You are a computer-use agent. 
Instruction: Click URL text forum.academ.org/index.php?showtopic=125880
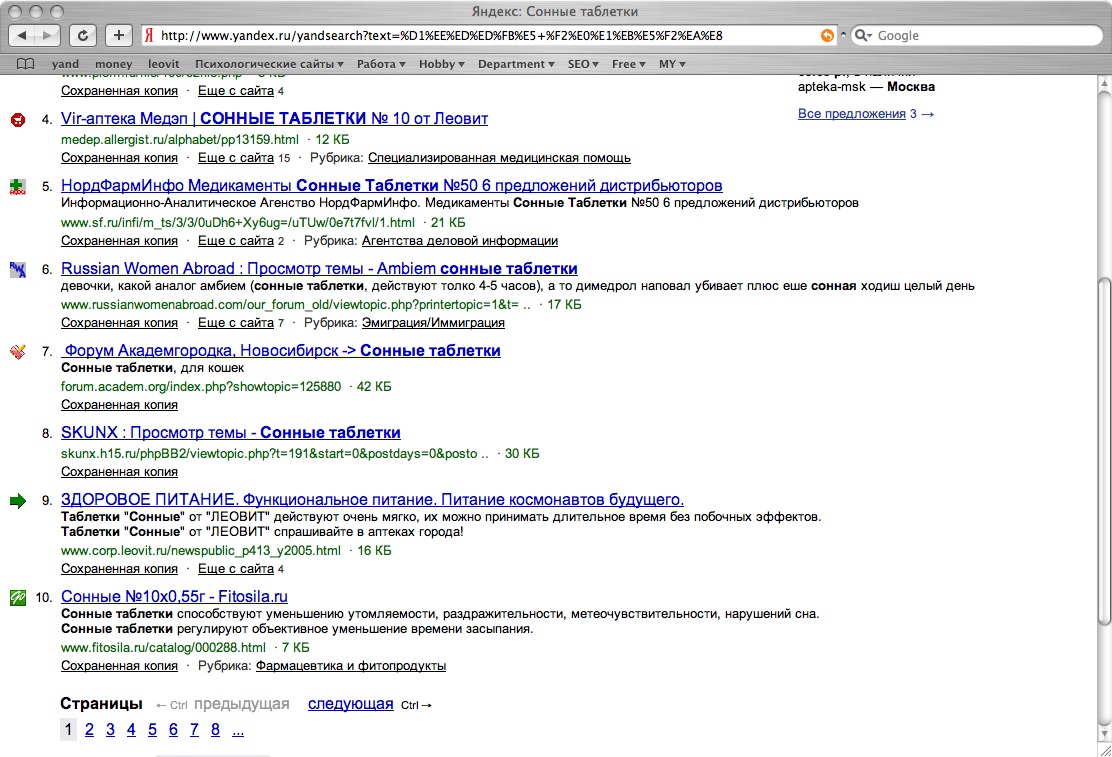[201, 387]
